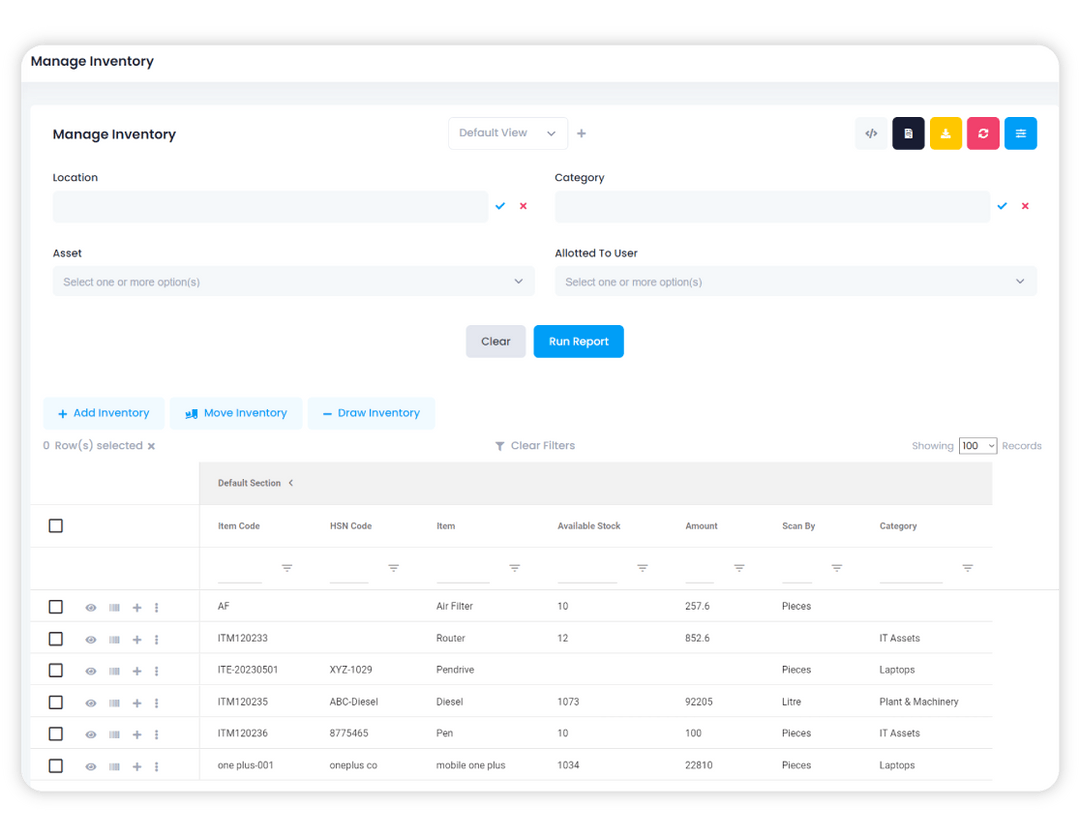
Task: View the Air Filter row via eye icon
Action: [x=91, y=607]
